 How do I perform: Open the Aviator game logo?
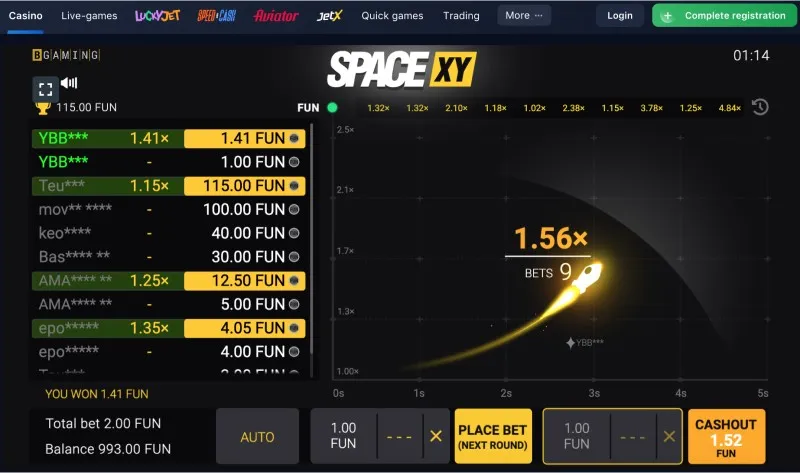(276, 16)
